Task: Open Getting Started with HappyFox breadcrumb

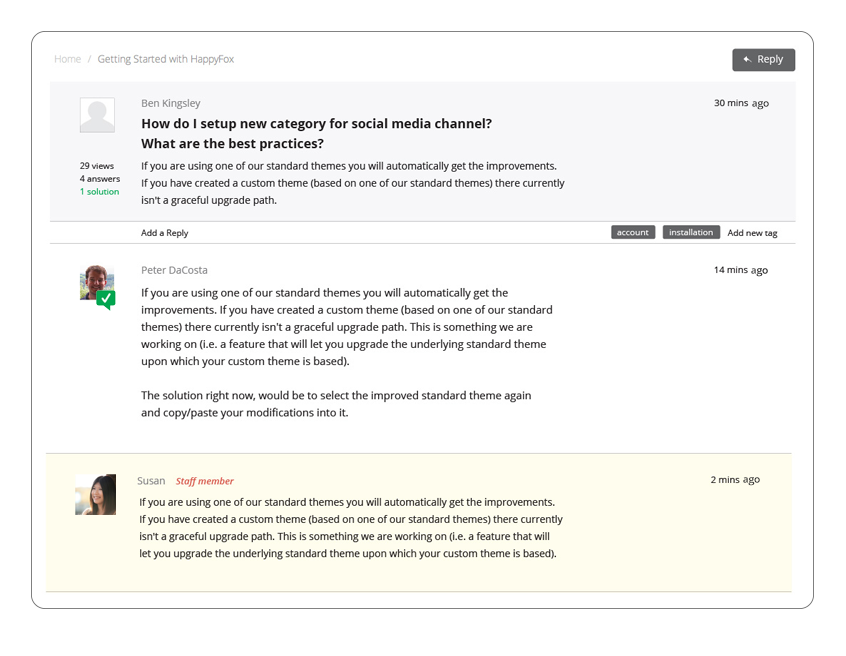Action: [x=166, y=59]
